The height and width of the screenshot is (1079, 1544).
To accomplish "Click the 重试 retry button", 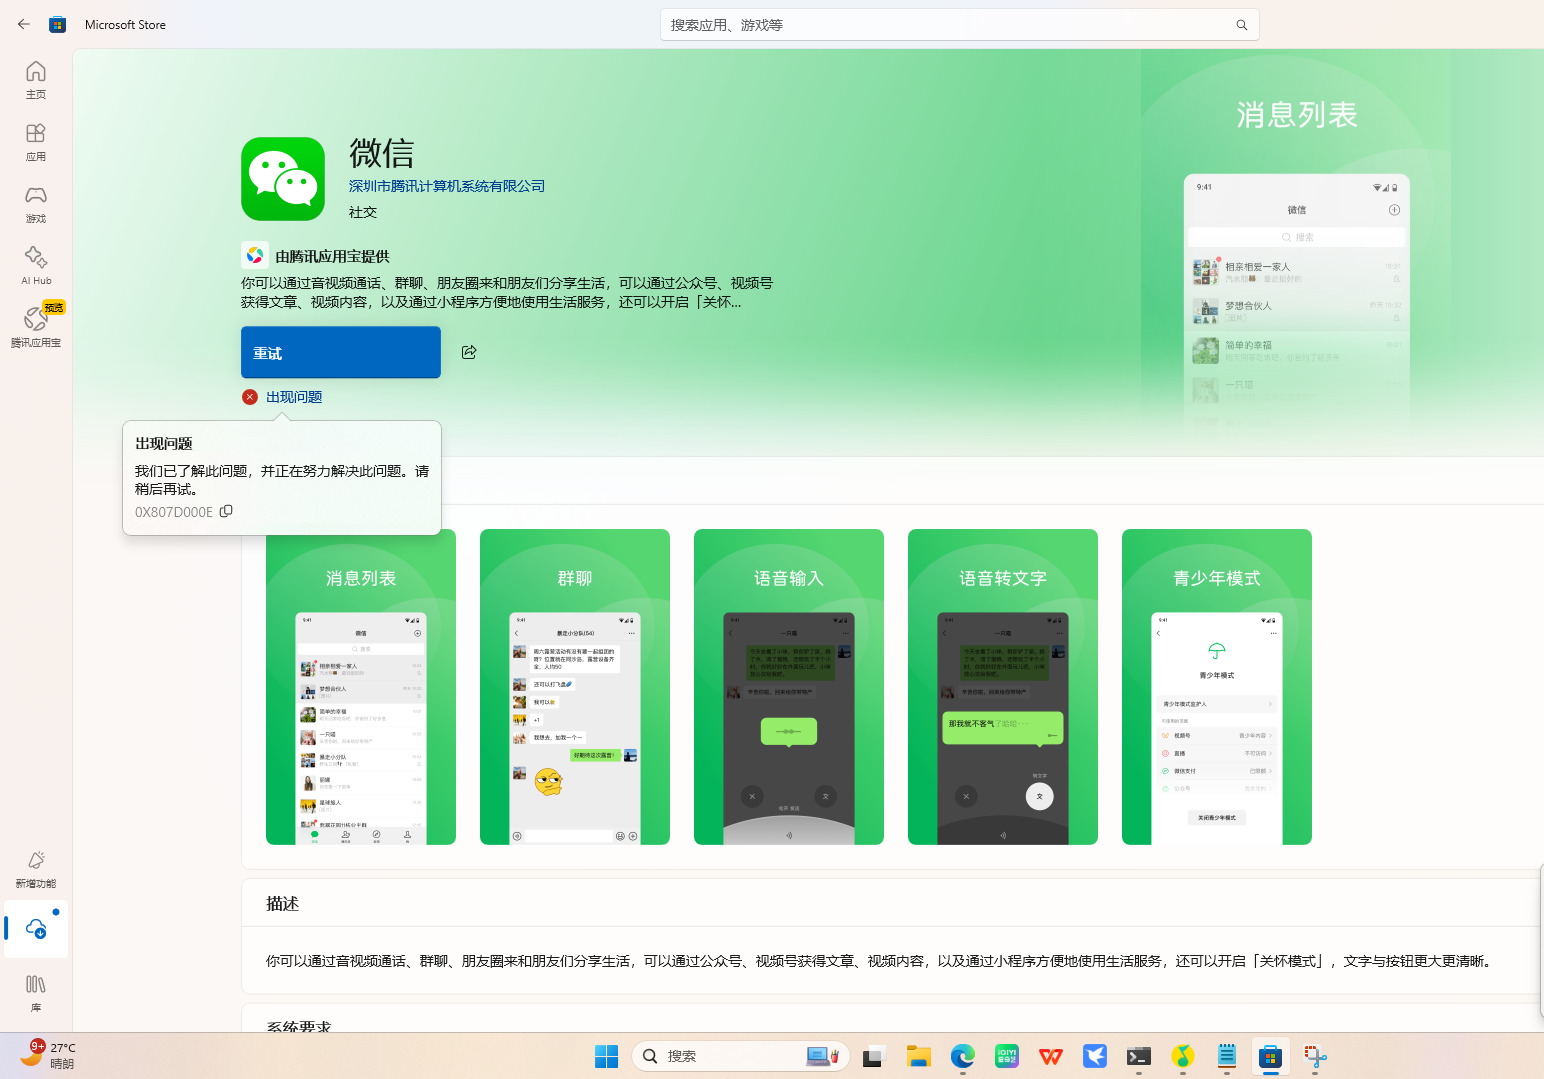I will [340, 352].
